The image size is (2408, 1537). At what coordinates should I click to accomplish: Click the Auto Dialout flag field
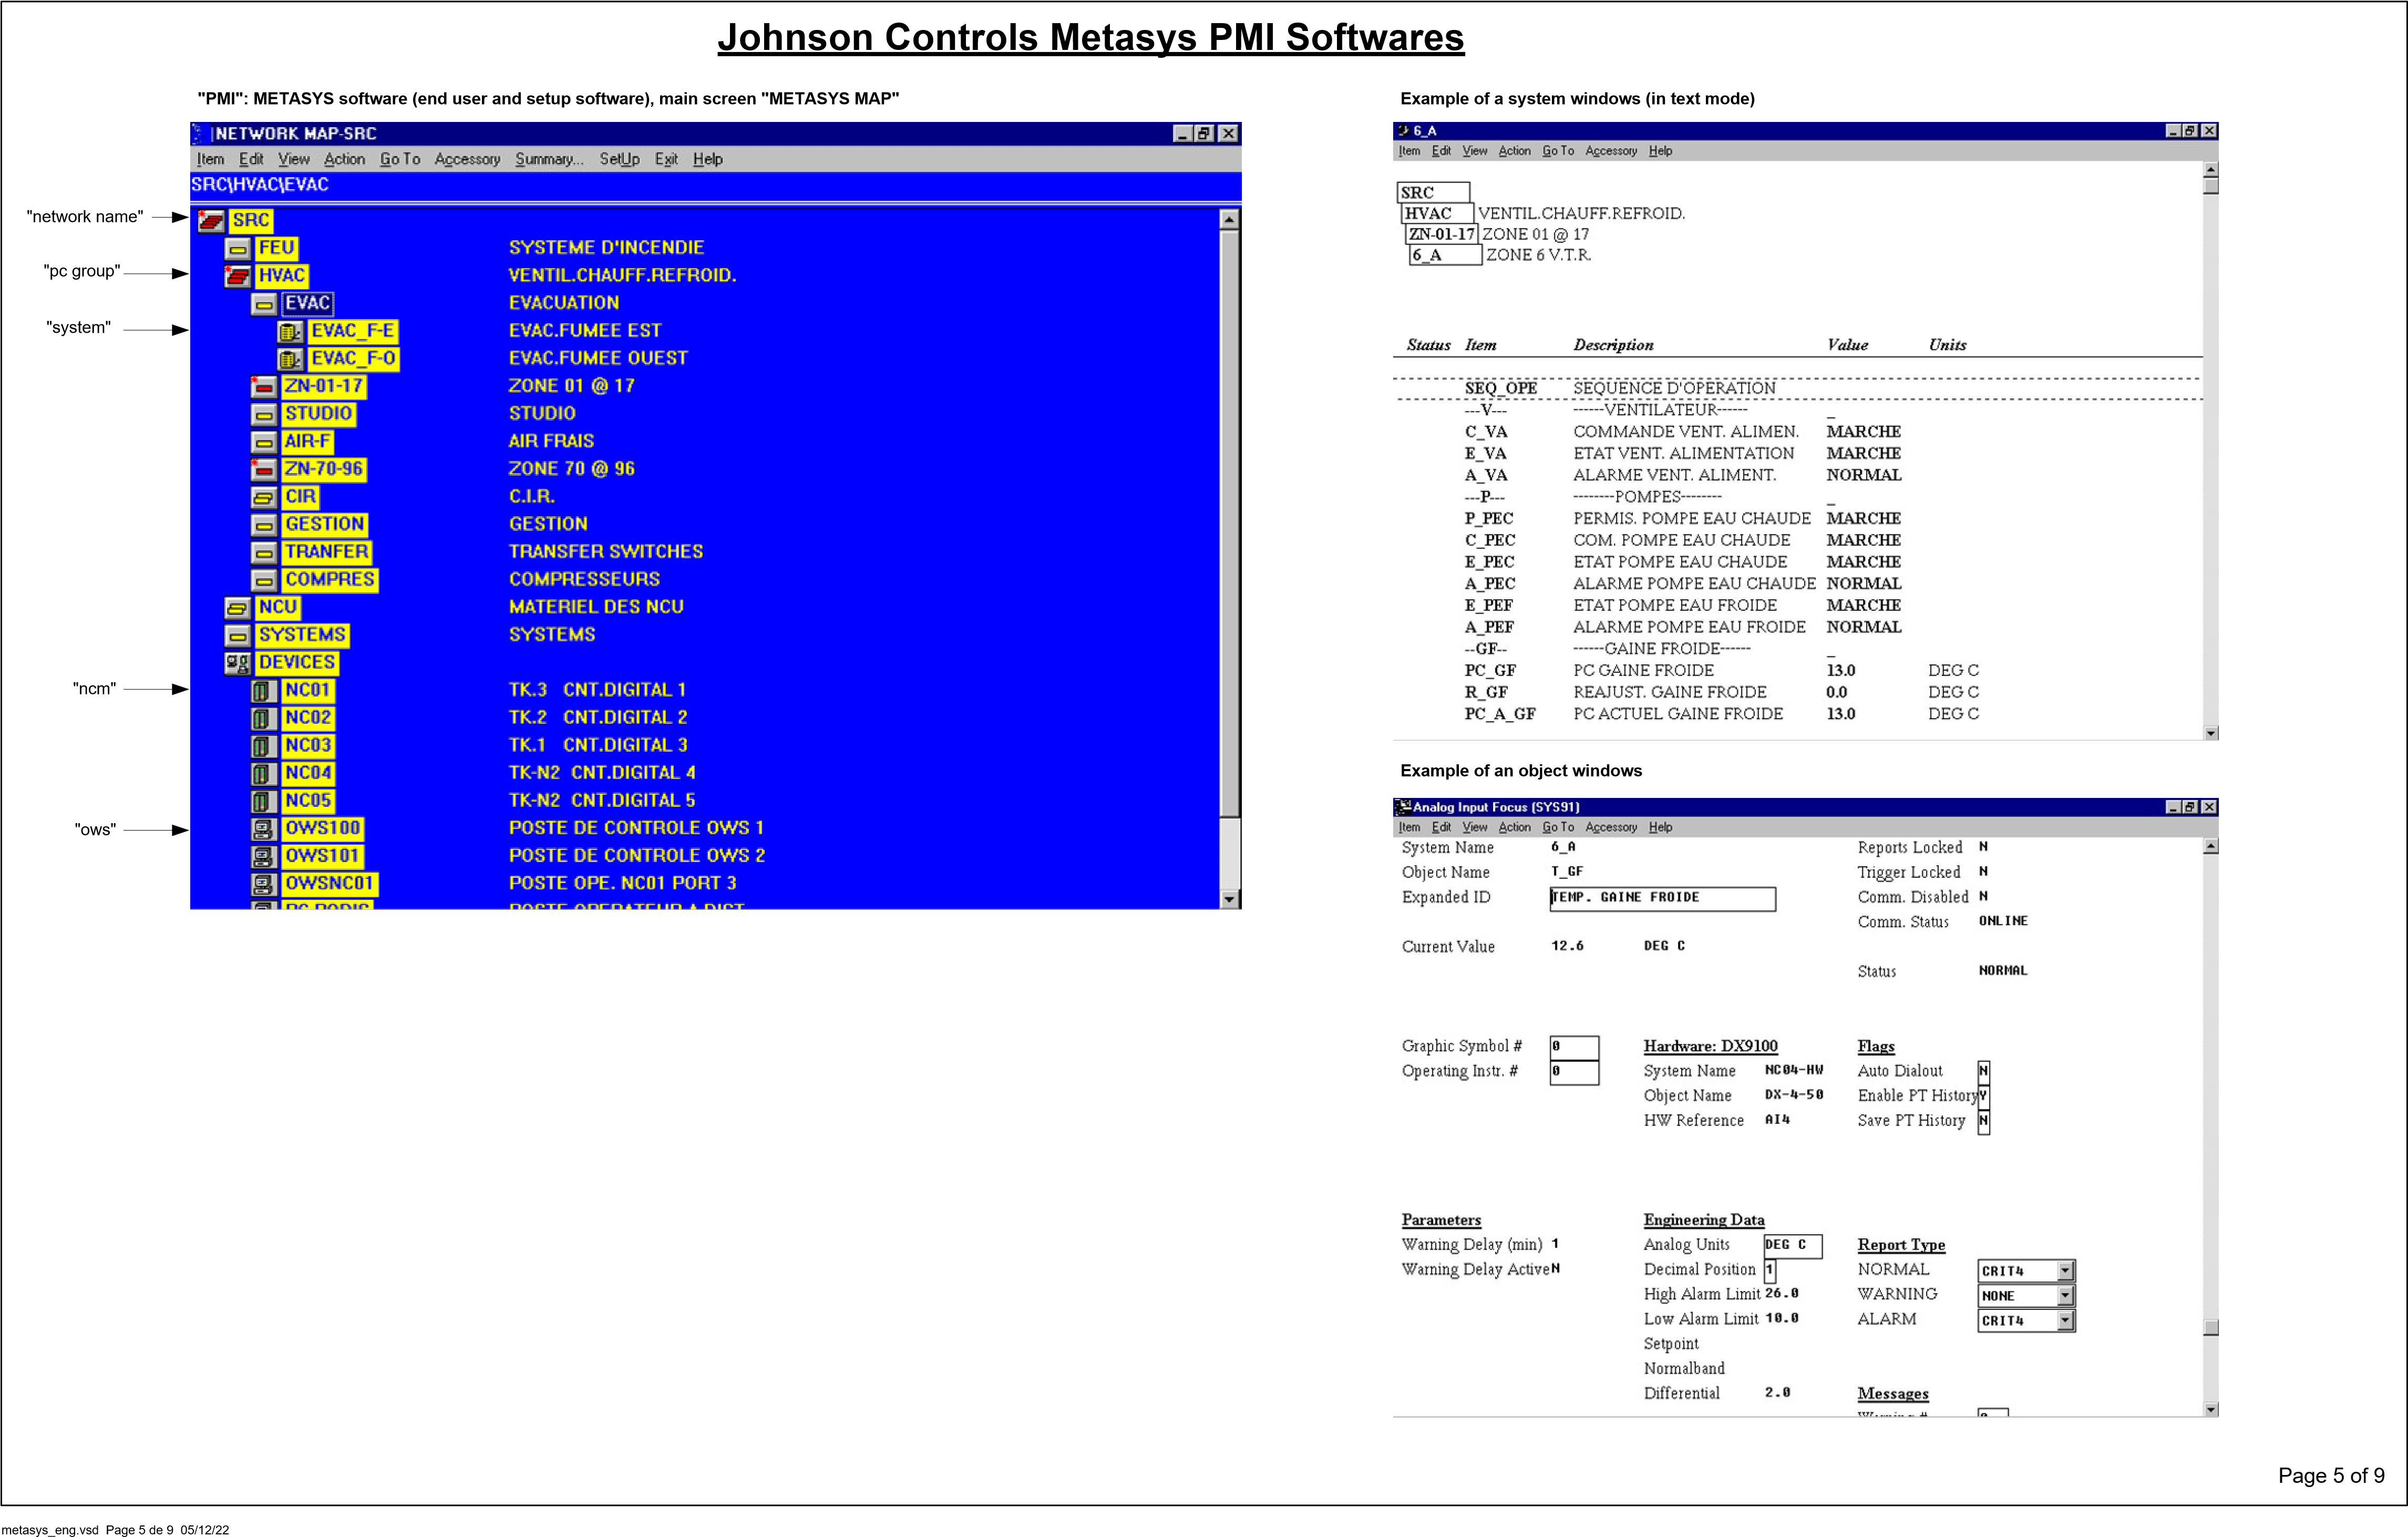coord(1984,1072)
